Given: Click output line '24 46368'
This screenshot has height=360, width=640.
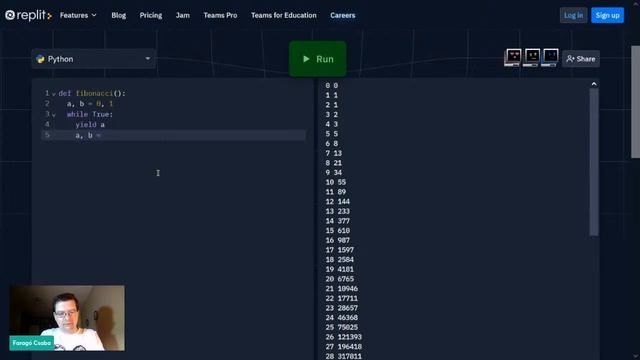Looking at the screenshot, I should point(342,318).
